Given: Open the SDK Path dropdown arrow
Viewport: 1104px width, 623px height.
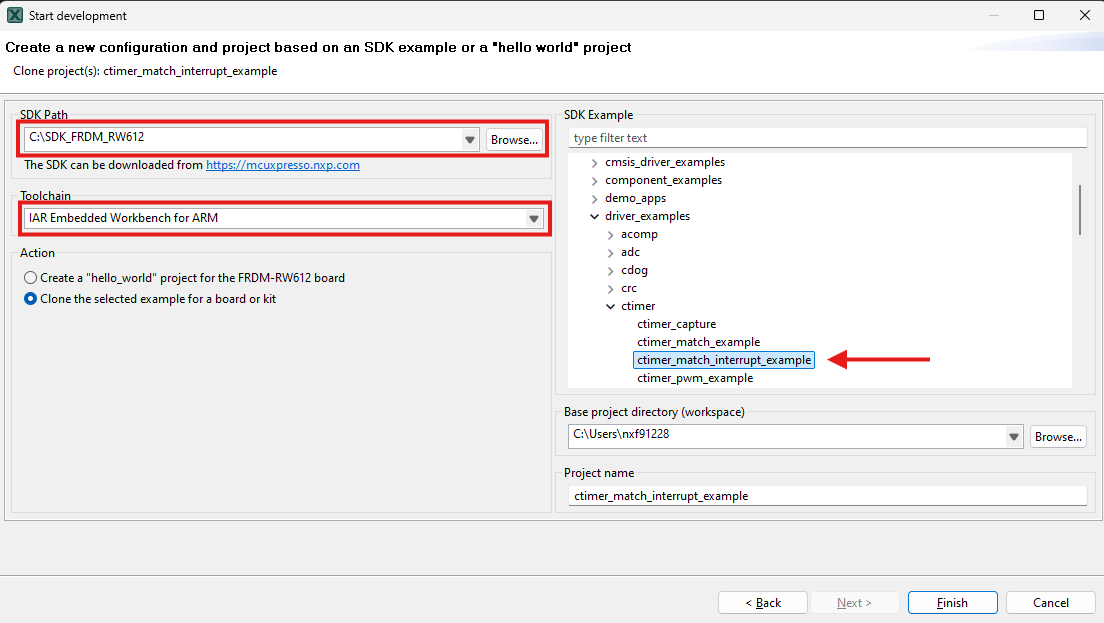Looking at the screenshot, I should (x=469, y=140).
